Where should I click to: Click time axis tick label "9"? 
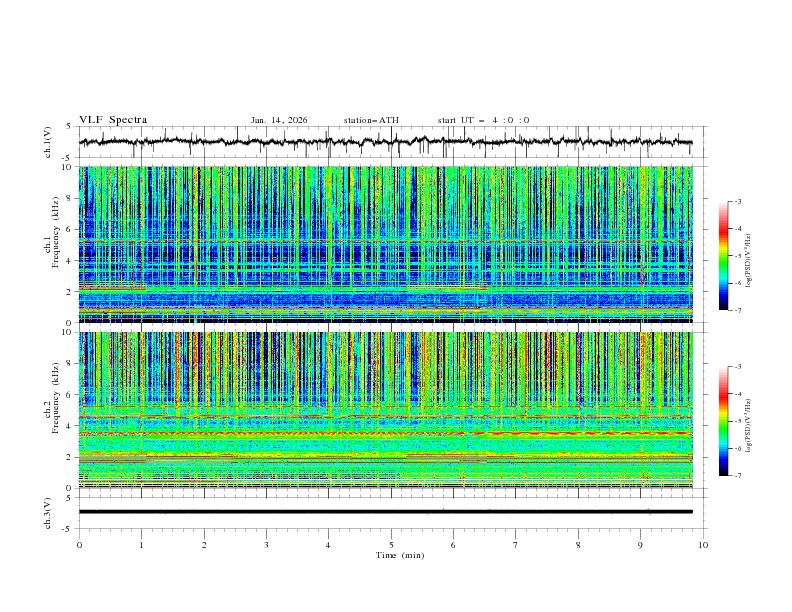(640, 545)
